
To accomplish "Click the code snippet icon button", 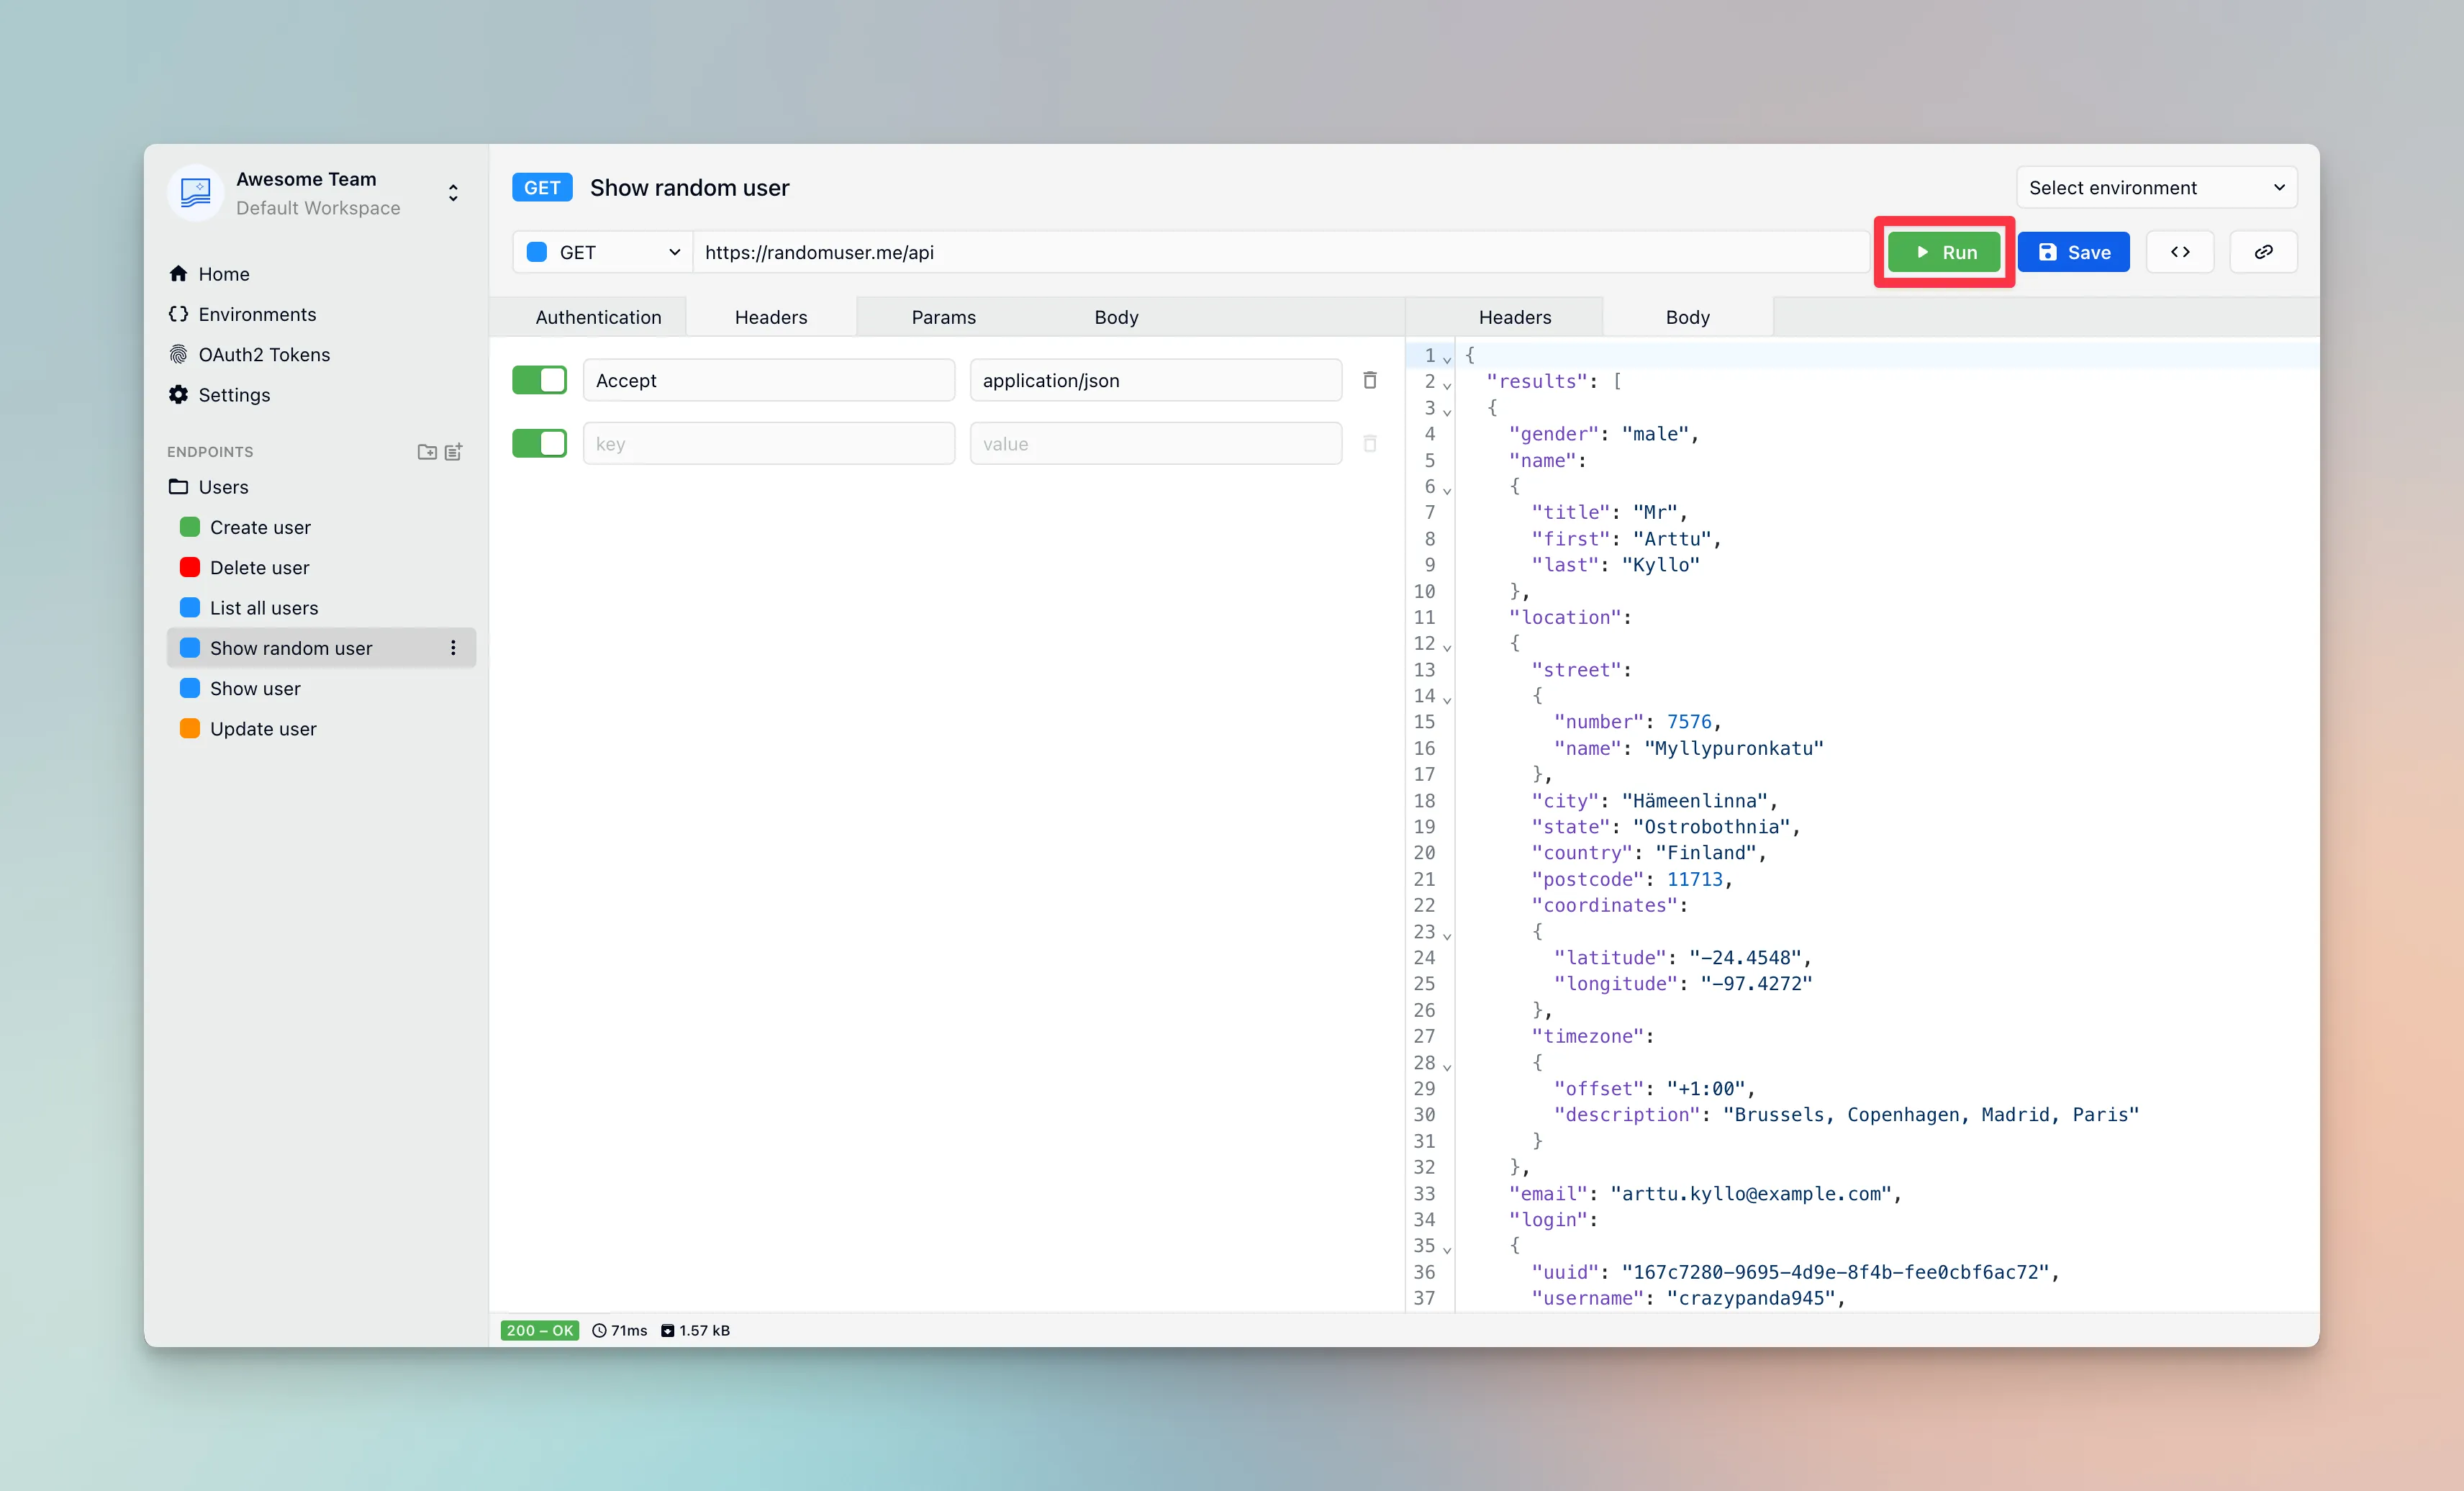I will pyautogui.click(x=2180, y=252).
